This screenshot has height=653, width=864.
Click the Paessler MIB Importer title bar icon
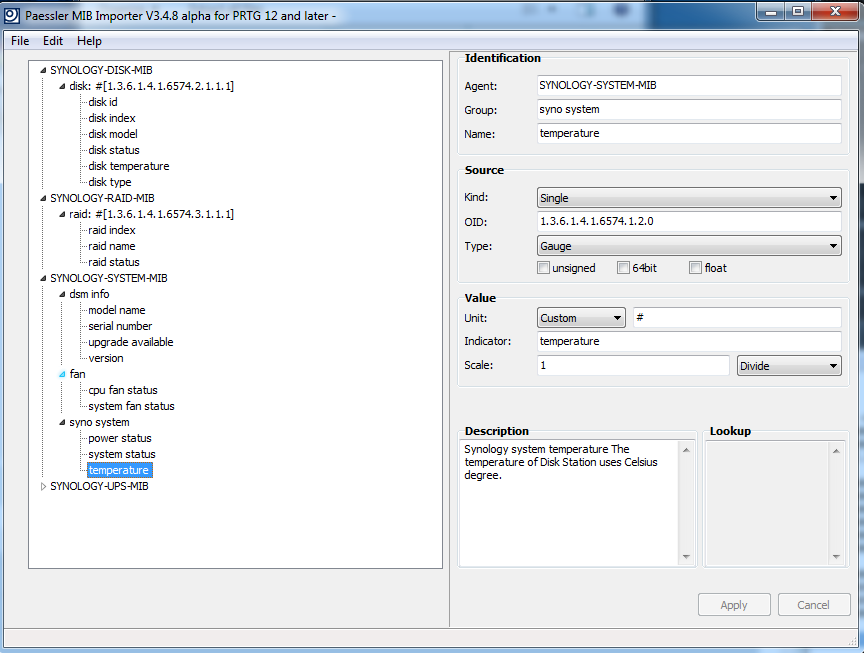tap(12, 15)
